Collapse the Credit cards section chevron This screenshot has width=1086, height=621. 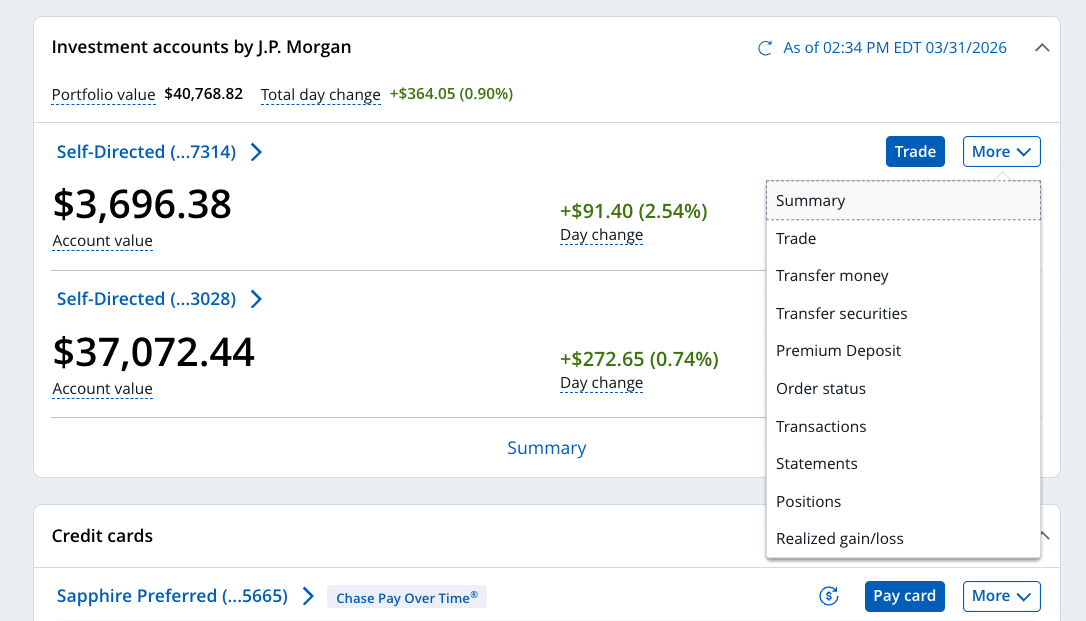[x=1045, y=536]
